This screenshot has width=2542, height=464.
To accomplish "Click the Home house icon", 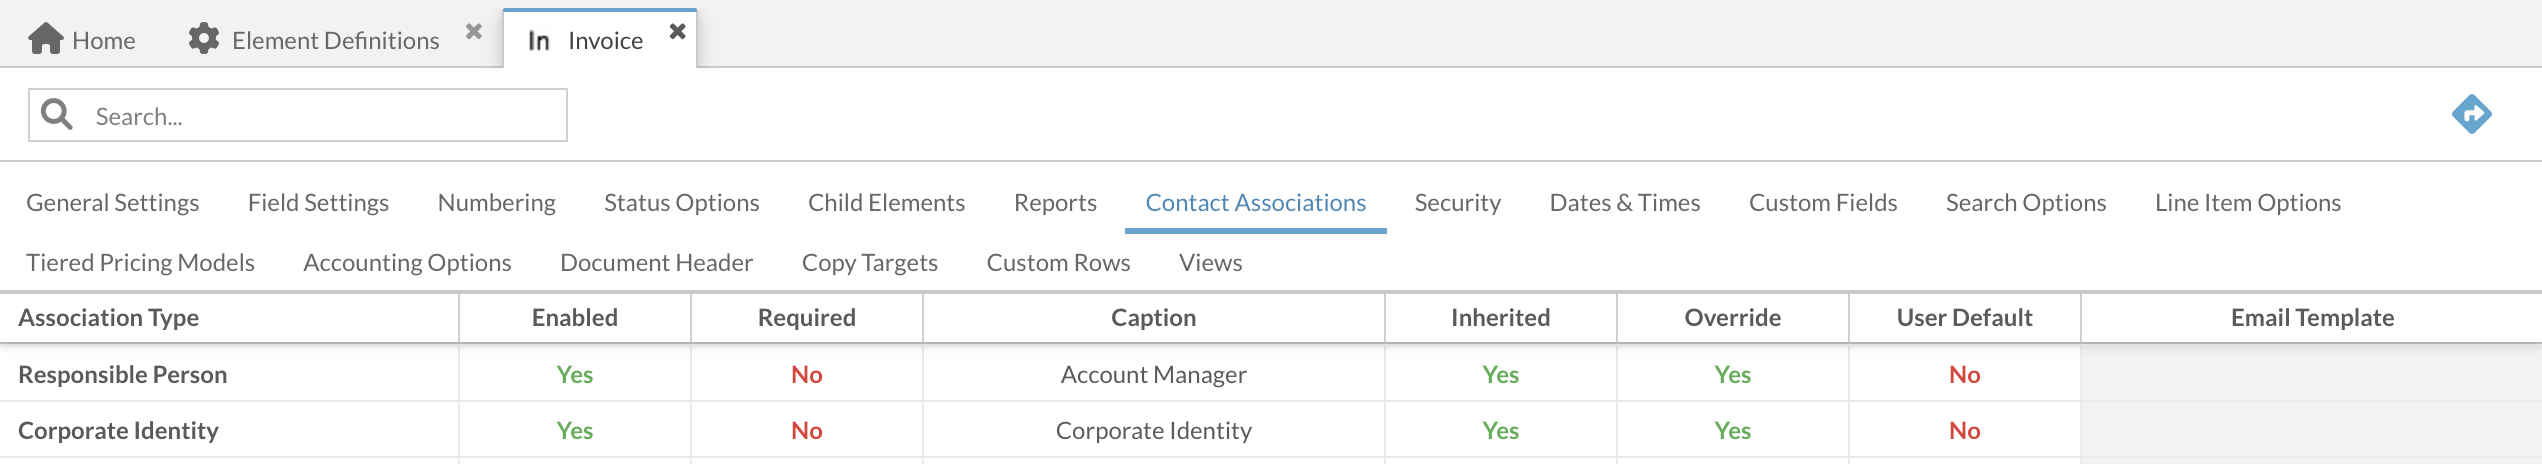I will tap(46, 39).
